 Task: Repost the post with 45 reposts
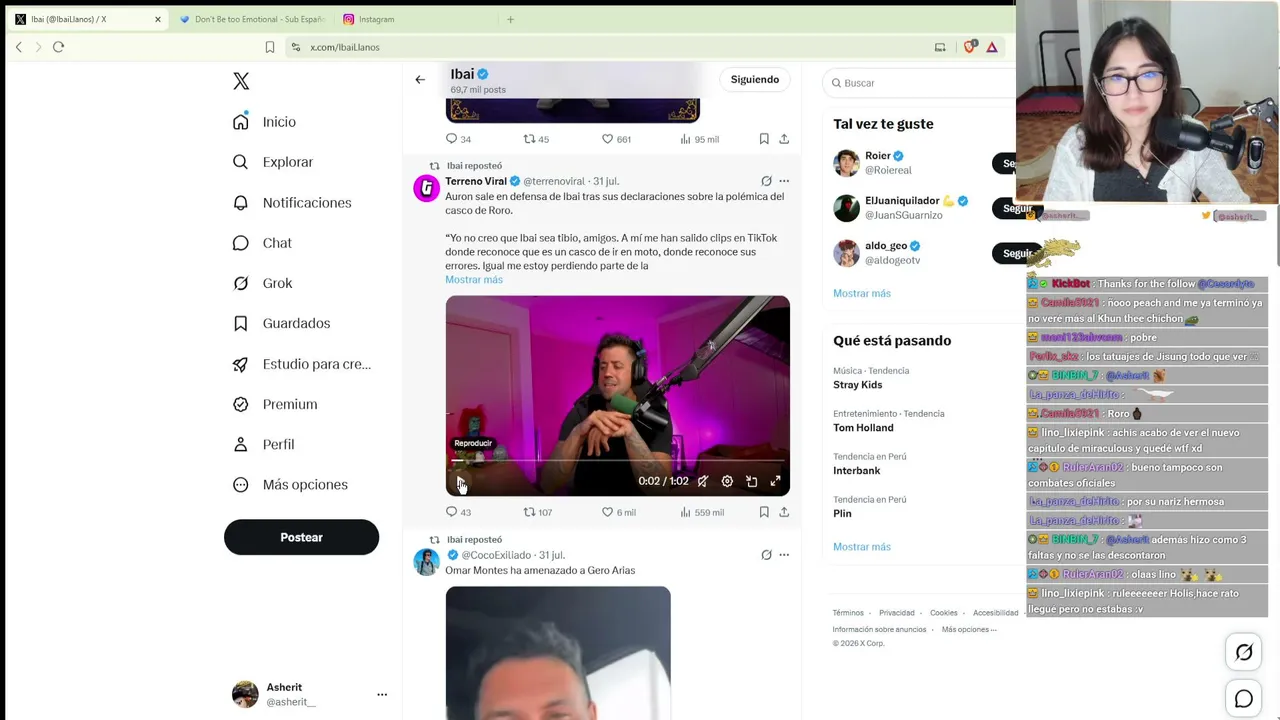click(536, 139)
